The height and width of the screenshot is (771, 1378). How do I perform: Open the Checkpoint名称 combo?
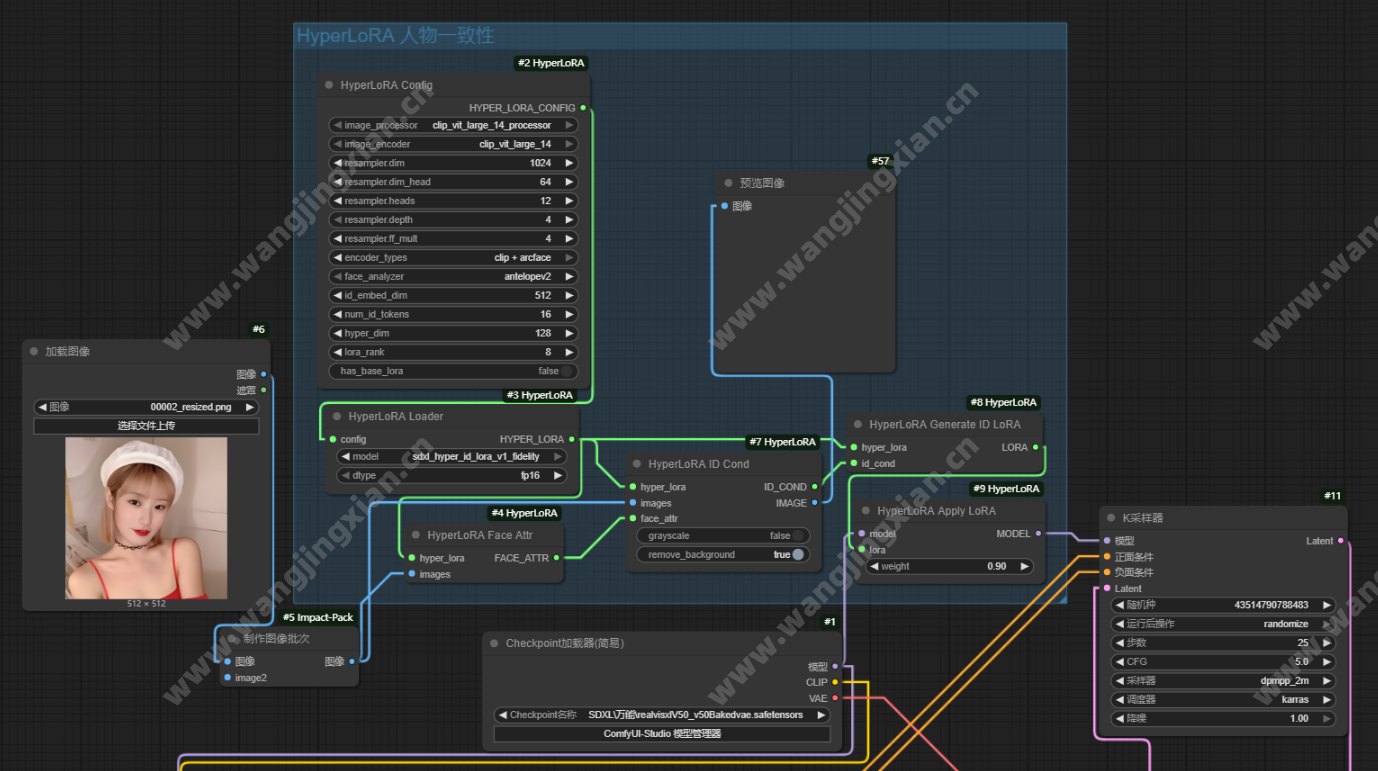pyautogui.click(x=662, y=715)
